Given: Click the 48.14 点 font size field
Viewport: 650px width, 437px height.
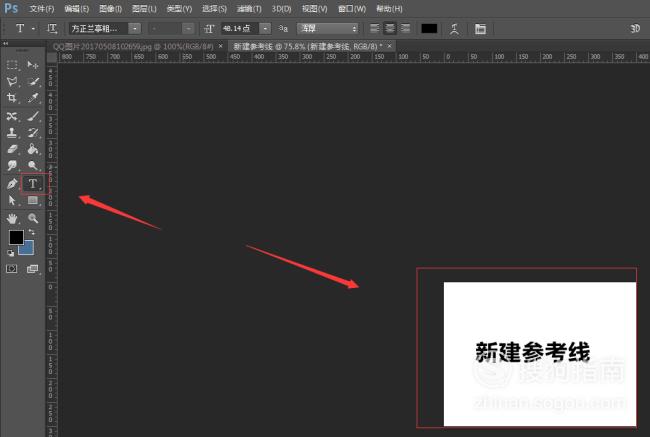Looking at the screenshot, I should pyautogui.click(x=240, y=29).
